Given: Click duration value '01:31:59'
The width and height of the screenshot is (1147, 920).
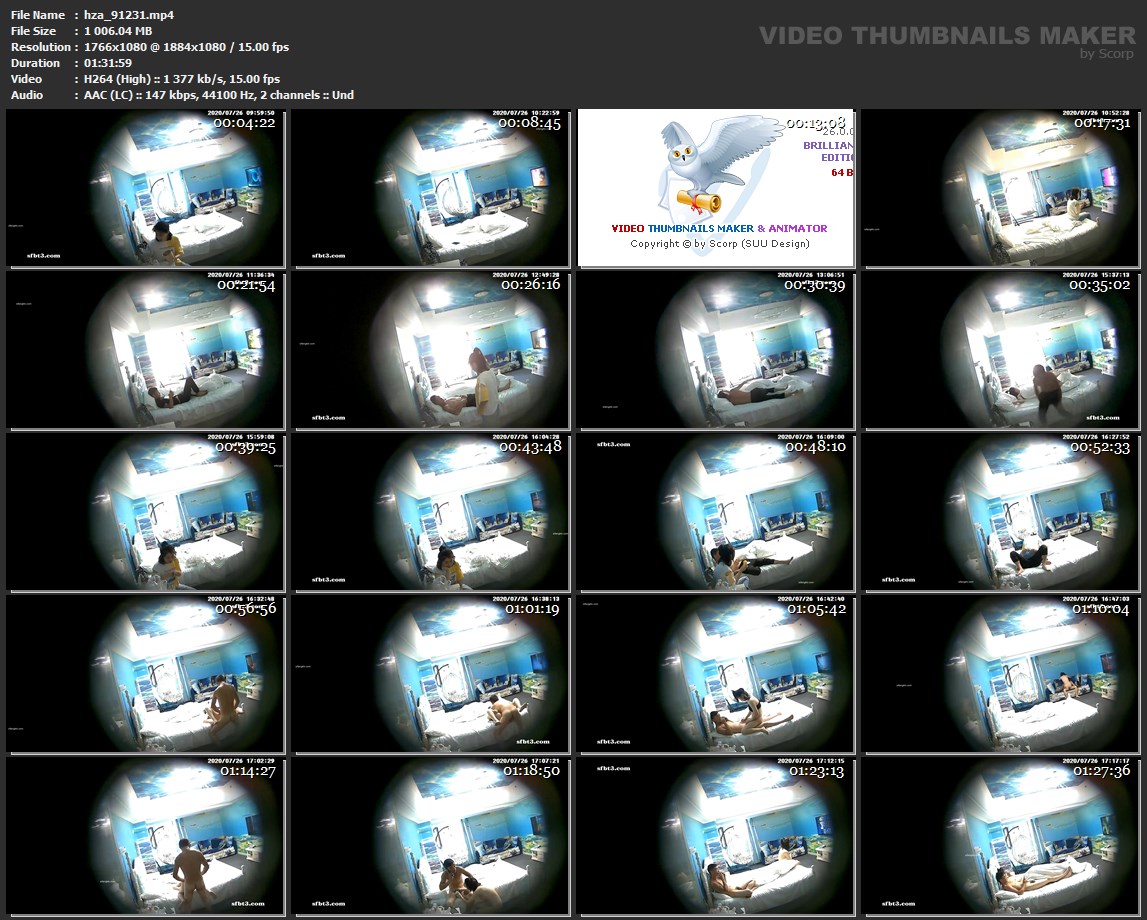Looking at the screenshot, I should [108, 63].
